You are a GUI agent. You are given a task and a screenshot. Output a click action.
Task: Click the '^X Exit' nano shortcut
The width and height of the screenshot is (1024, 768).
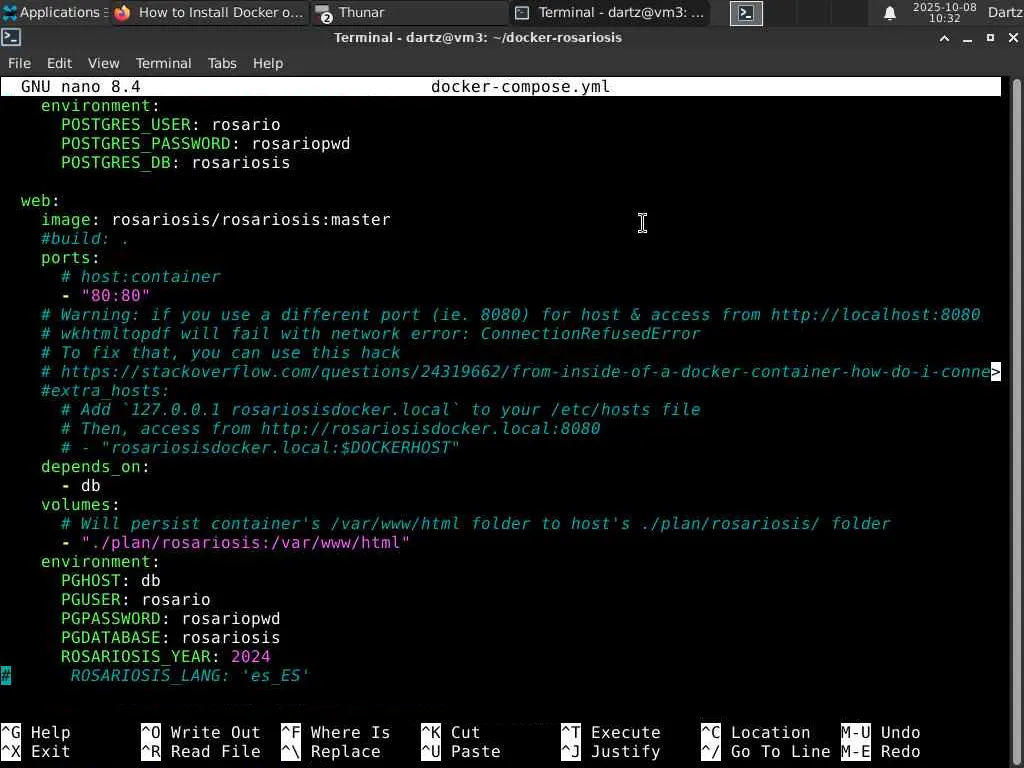[35, 752]
